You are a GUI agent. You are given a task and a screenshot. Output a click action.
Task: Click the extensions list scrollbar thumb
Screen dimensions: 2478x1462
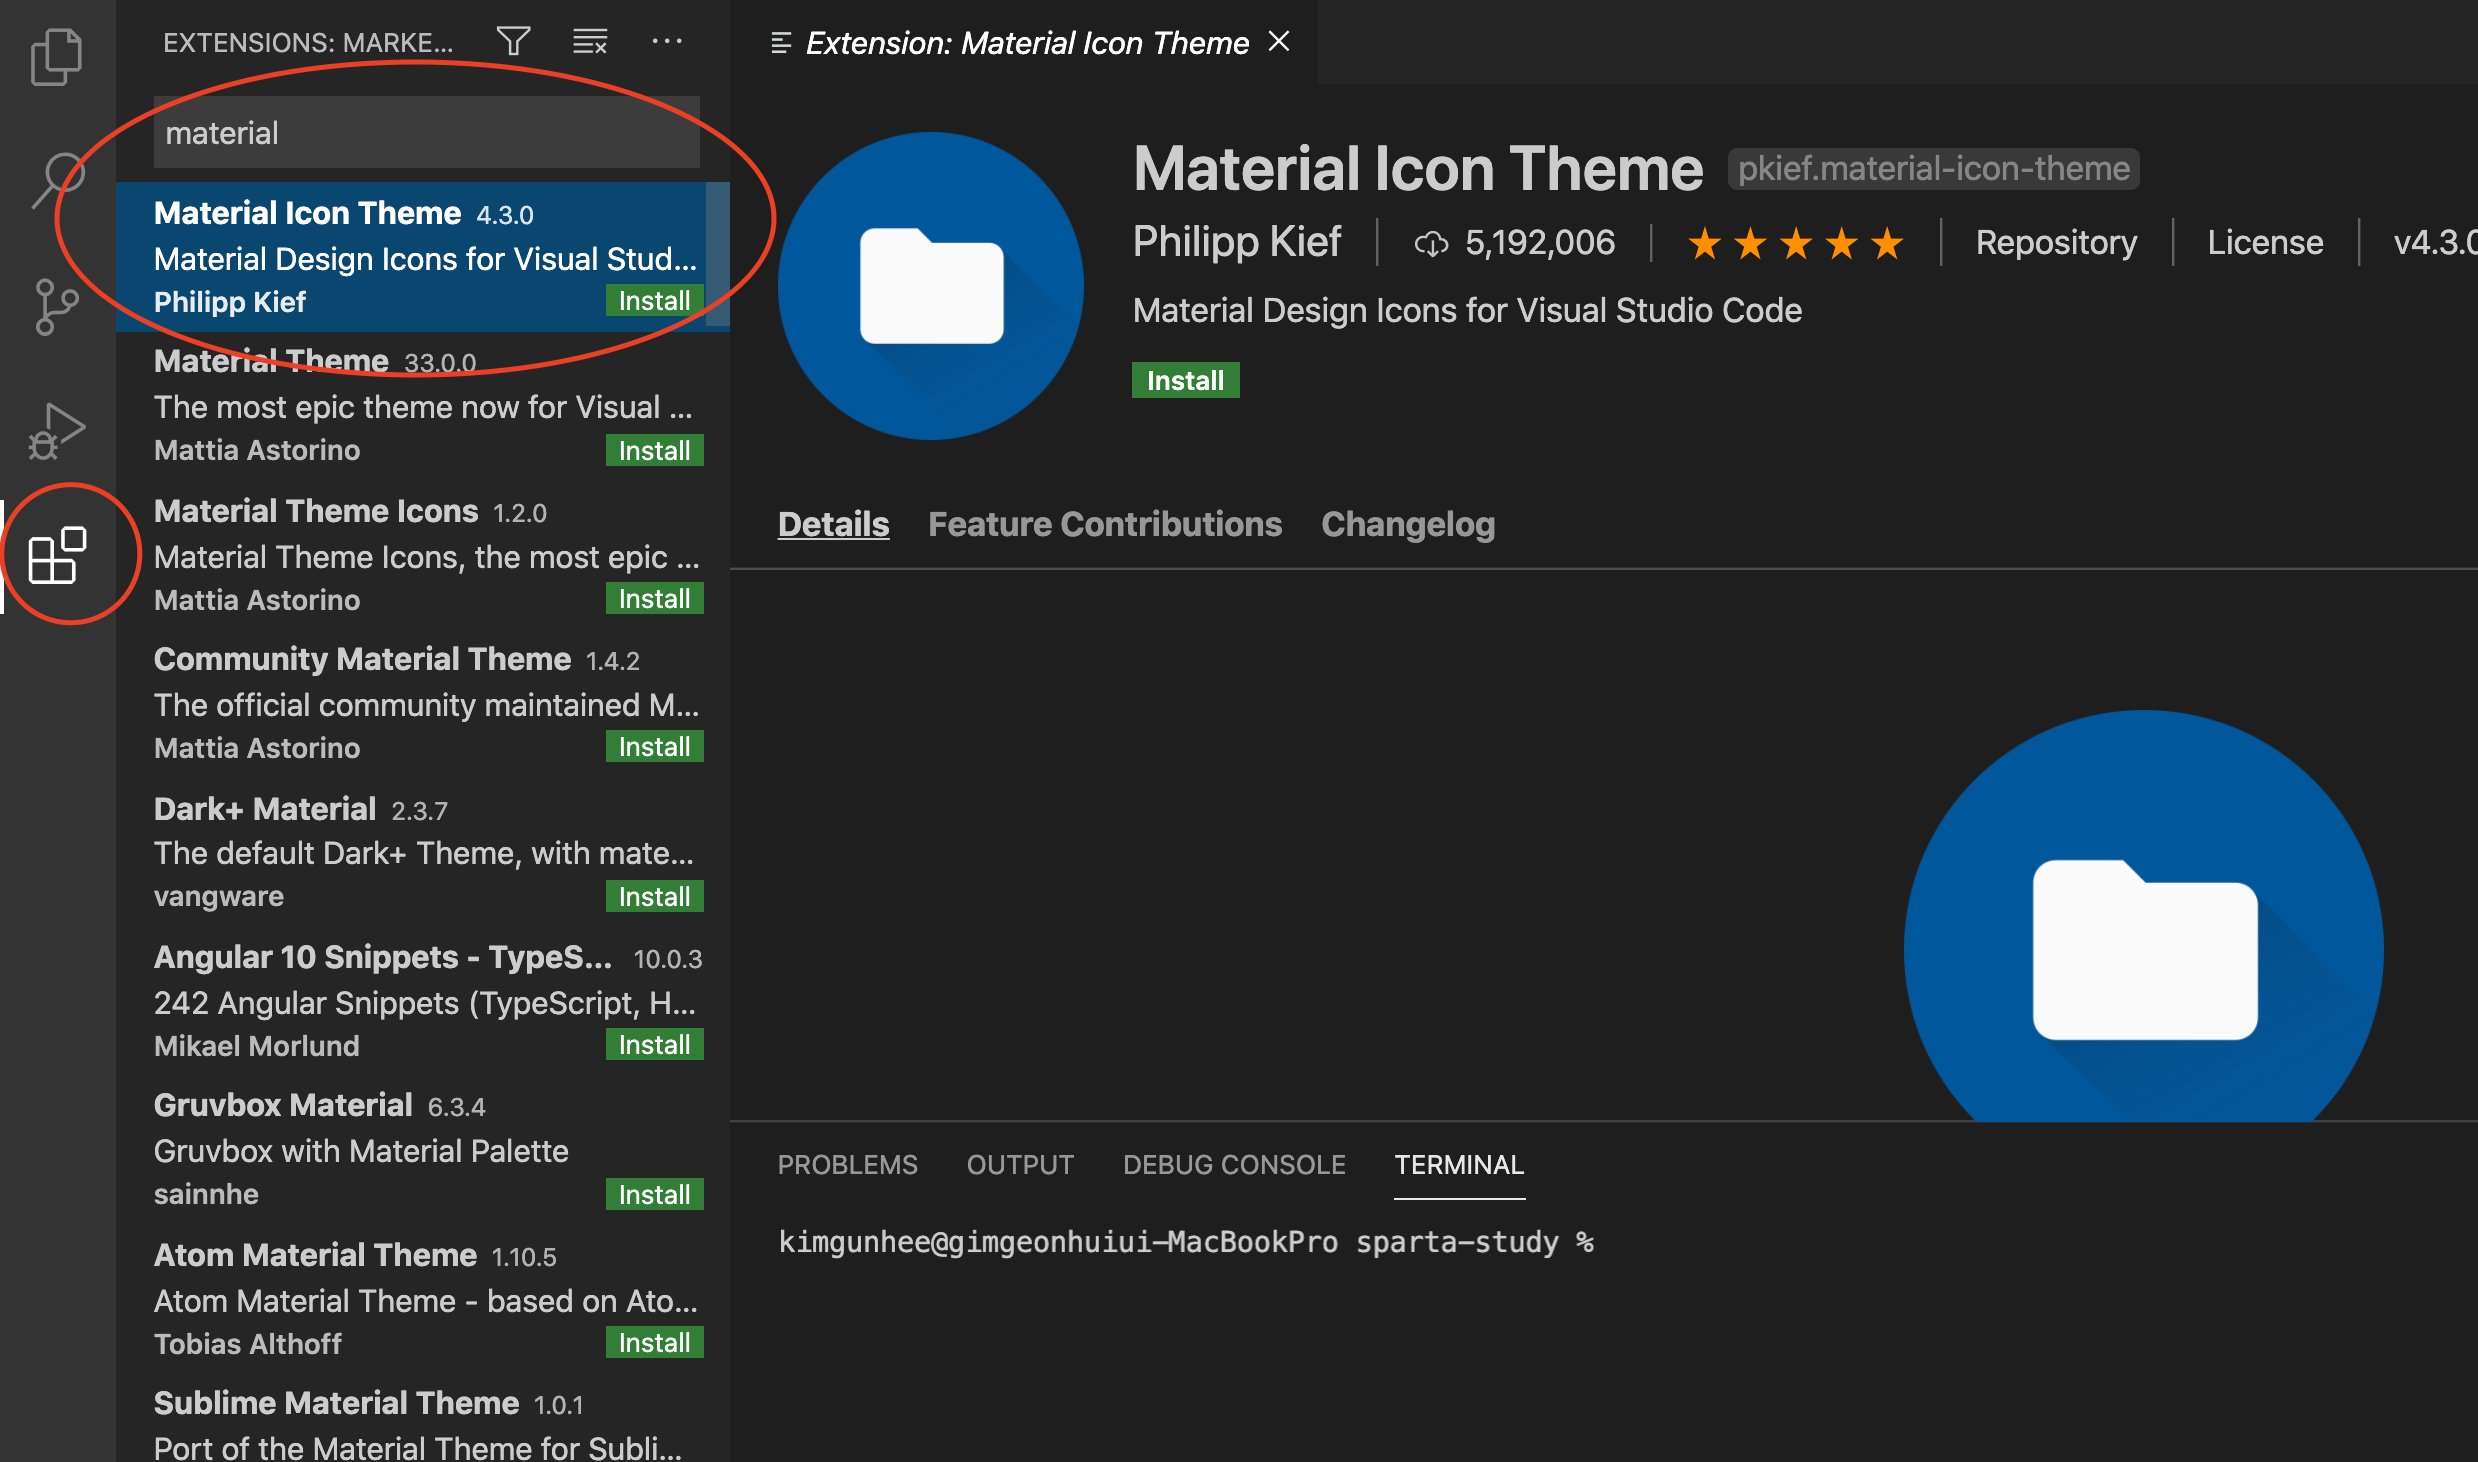pos(717,254)
